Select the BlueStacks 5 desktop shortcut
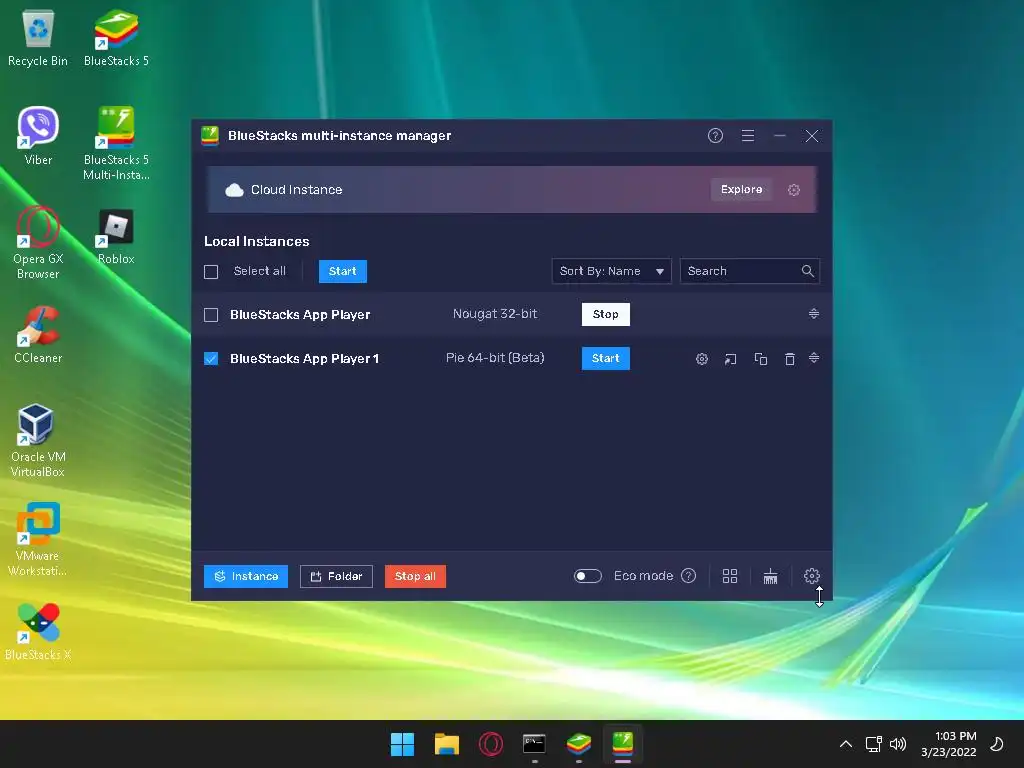 click(x=116, y=39)
